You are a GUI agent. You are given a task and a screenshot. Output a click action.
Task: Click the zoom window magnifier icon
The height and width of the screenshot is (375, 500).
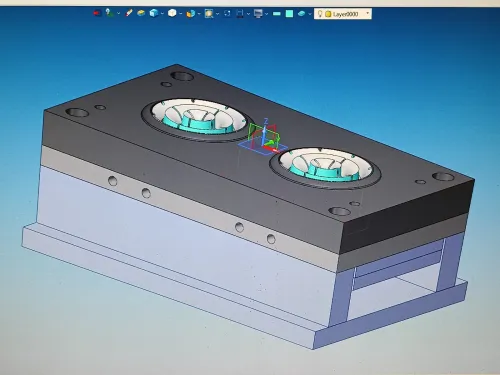209,14
